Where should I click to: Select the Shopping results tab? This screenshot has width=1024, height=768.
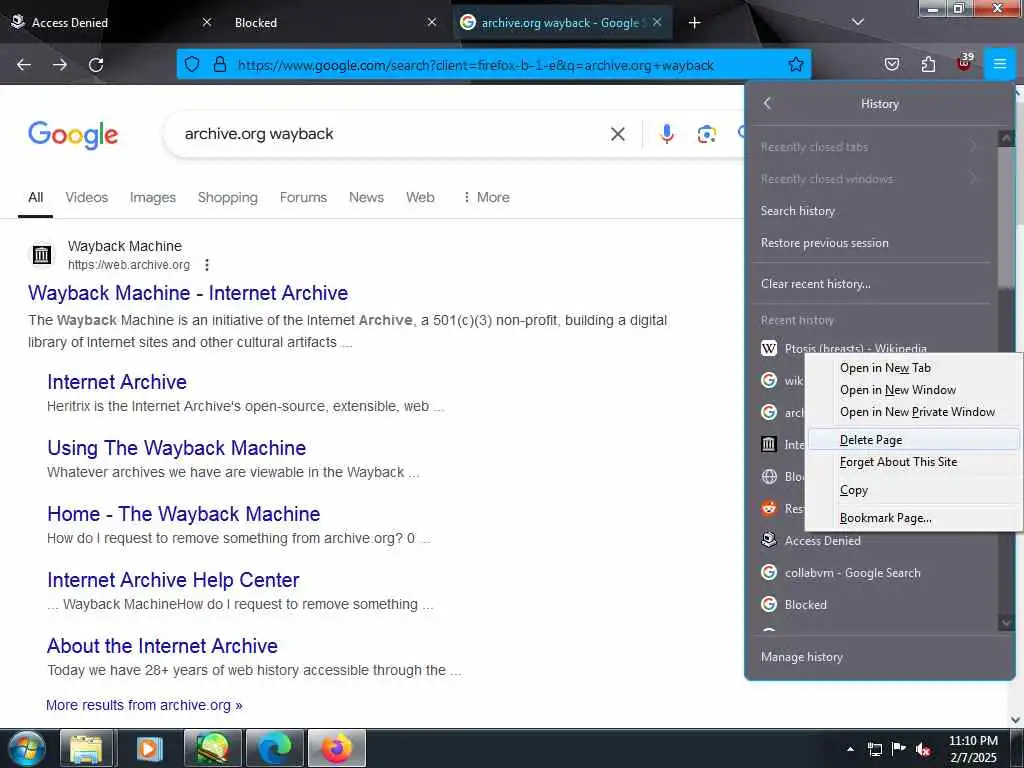point(228,197)
